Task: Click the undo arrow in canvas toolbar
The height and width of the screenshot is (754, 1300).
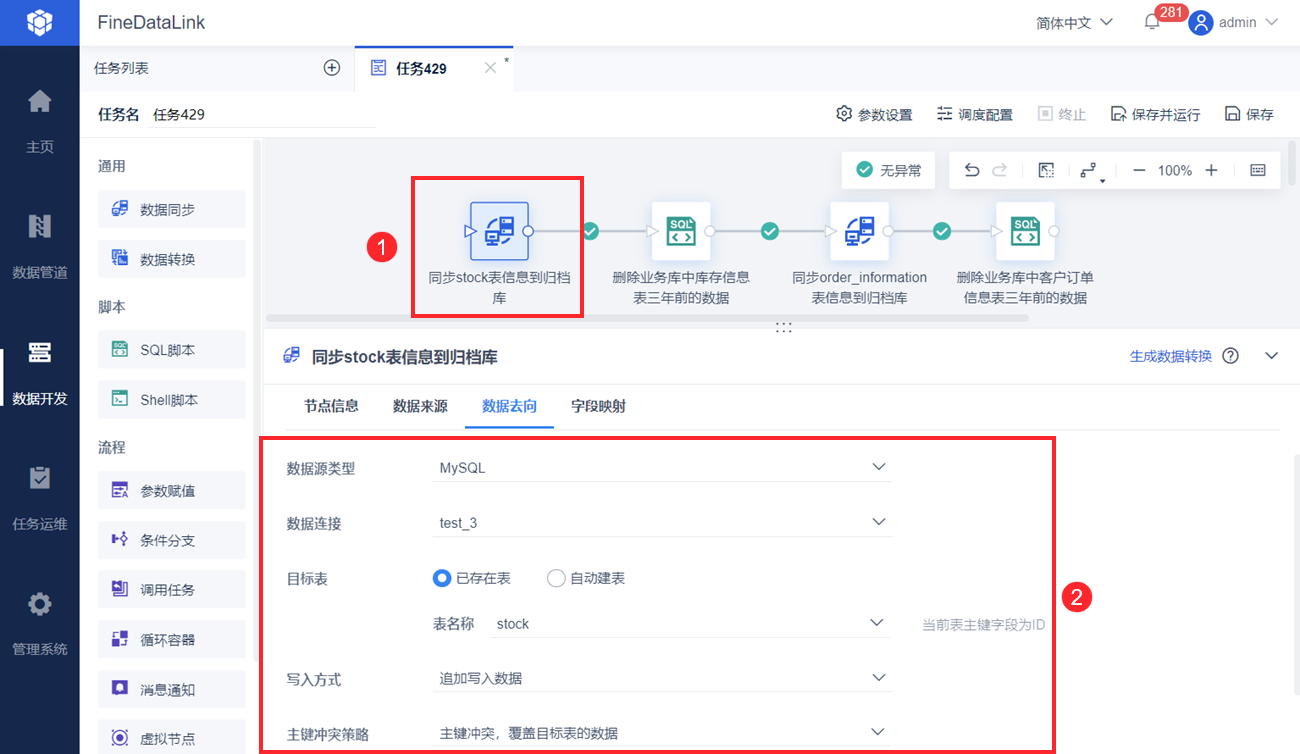Action: click(x=971, y=171)
